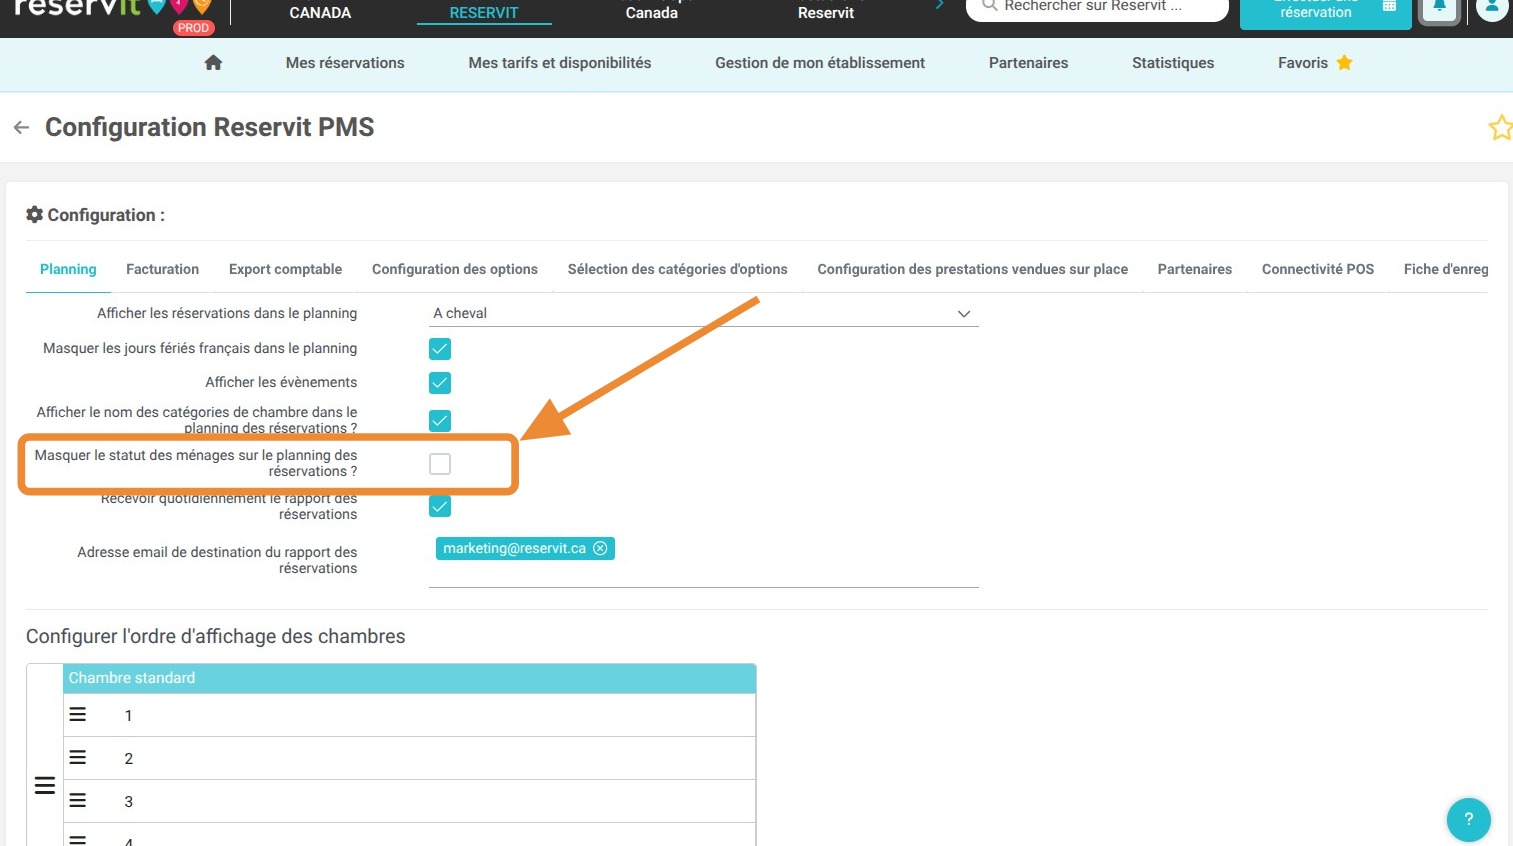Switch to the Facturation tab

pos(162,269)
